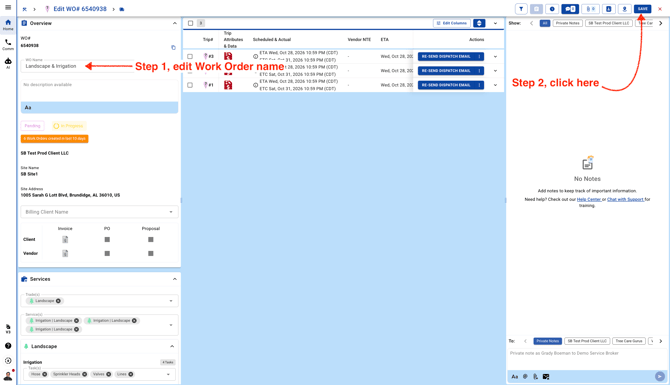Open the attachments paperclip button in top toolbar
This screenshot has width=670, height=385.
(x=590, y=9)
